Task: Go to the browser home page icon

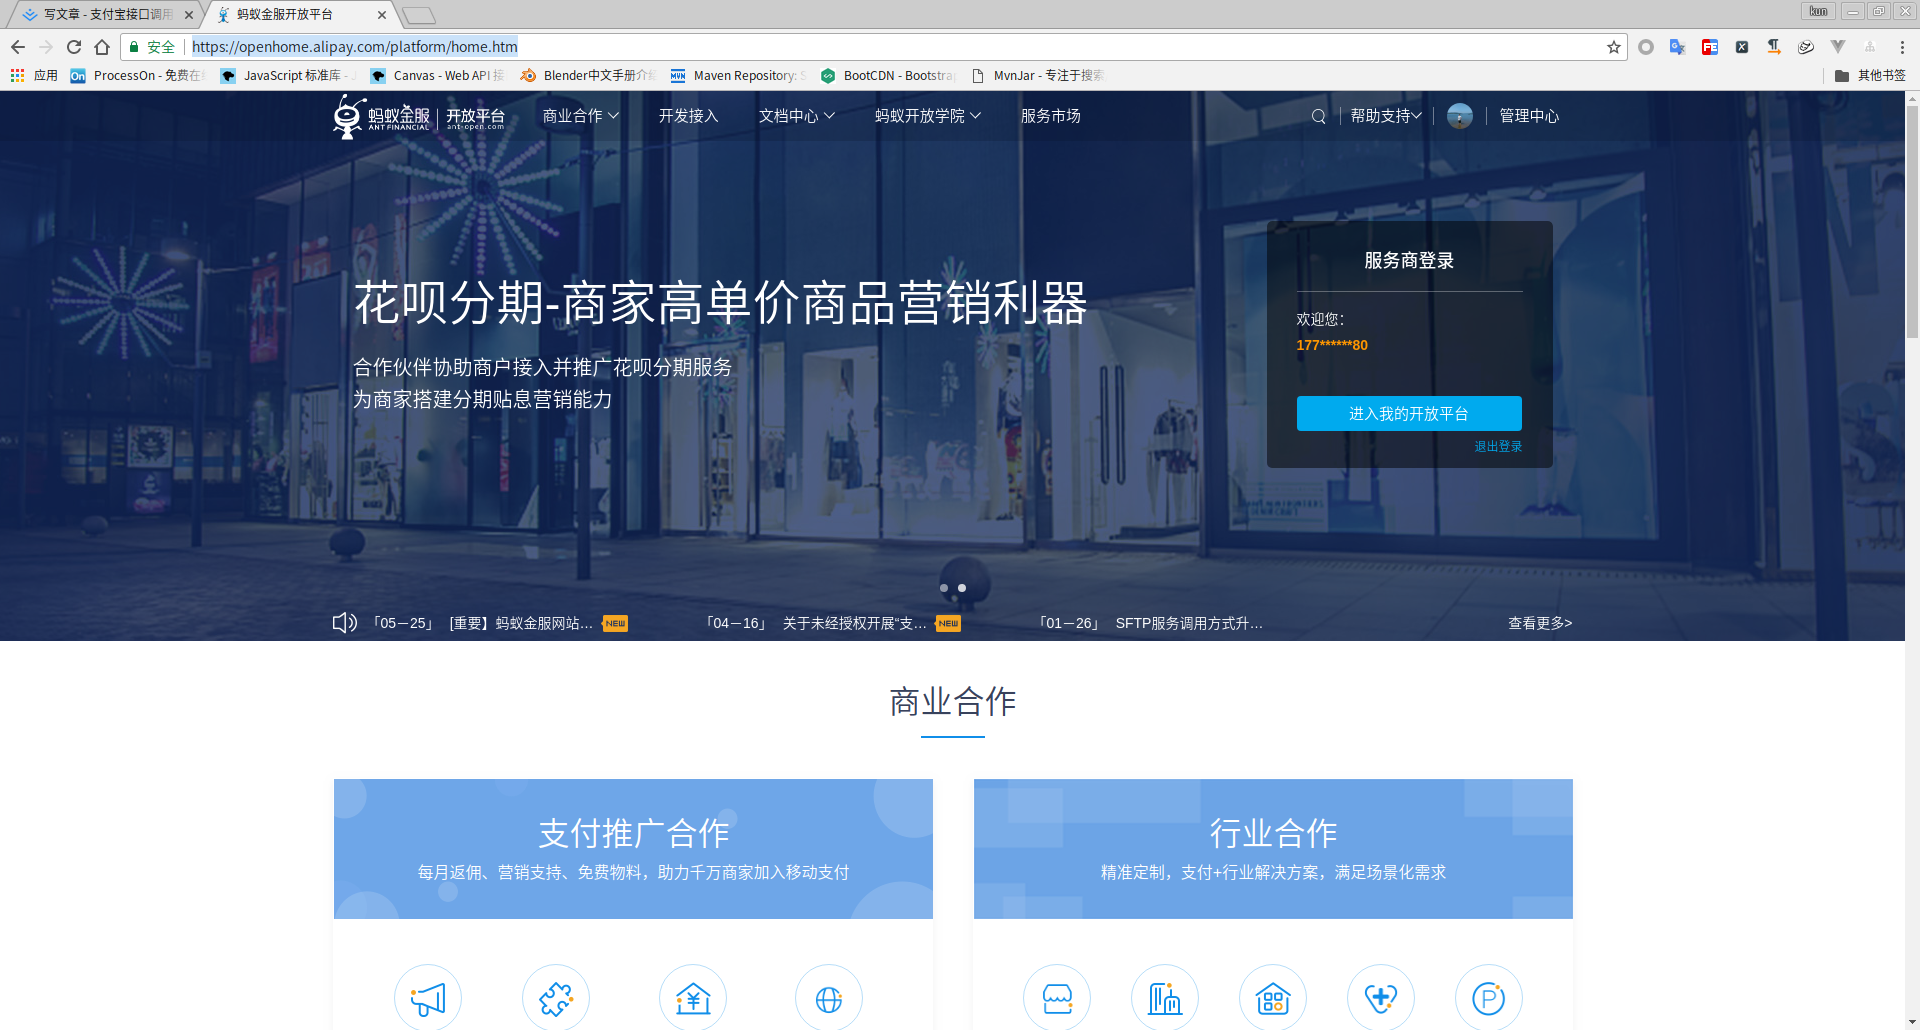Action: 102,47
